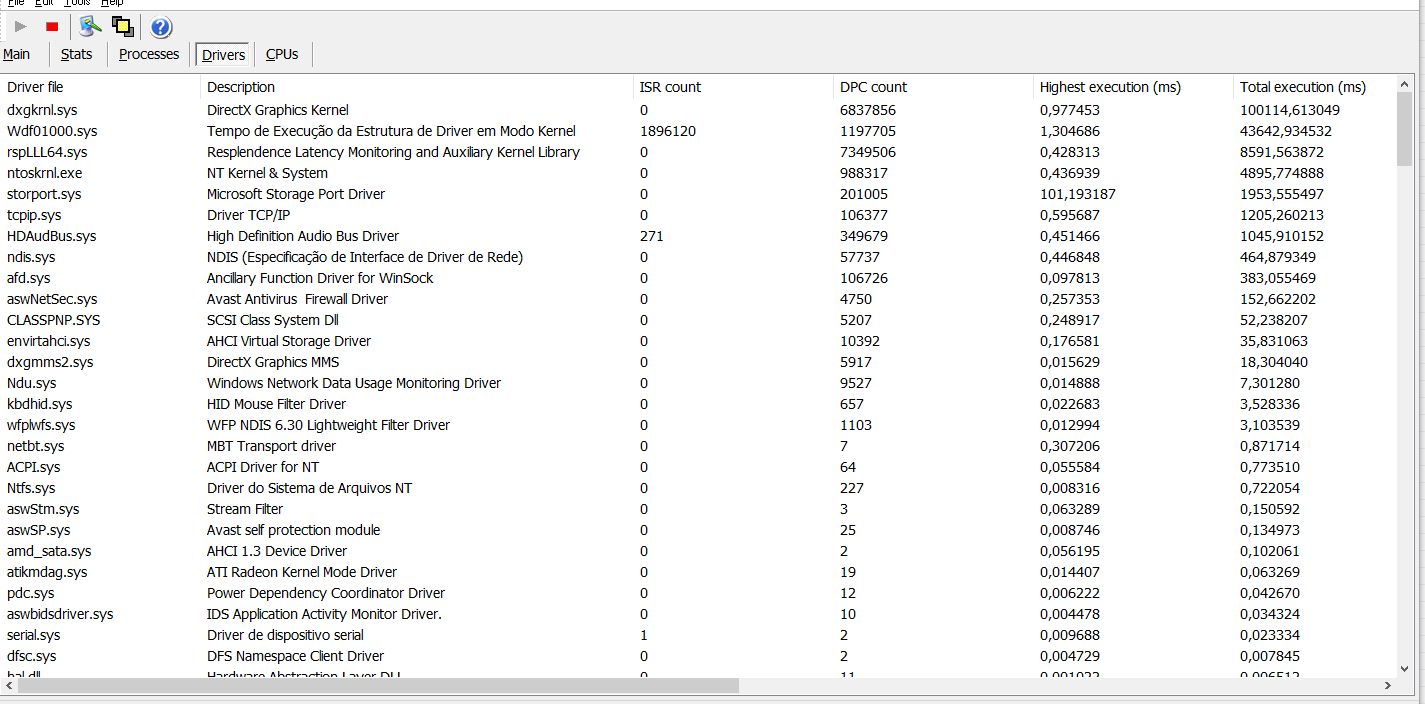Image resolution: width=1425 pixels, height=704 pixels.
Task: Click the storport.sys driver file
Action: point(44,194)
